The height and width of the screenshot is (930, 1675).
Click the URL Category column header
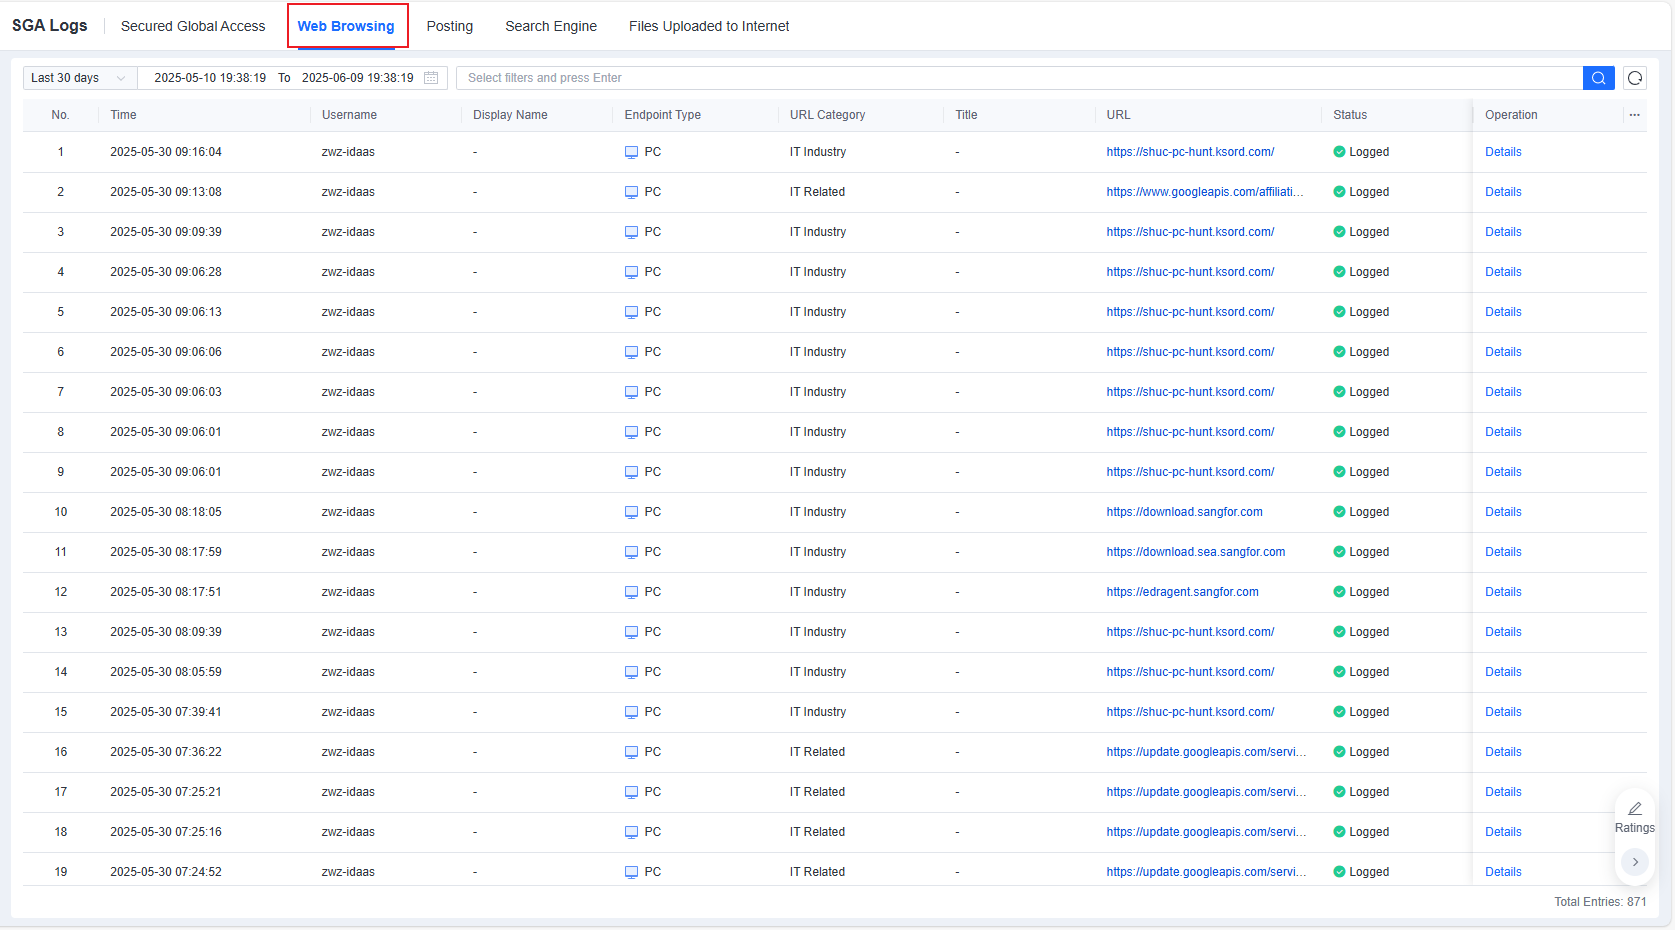coord(827,115)
